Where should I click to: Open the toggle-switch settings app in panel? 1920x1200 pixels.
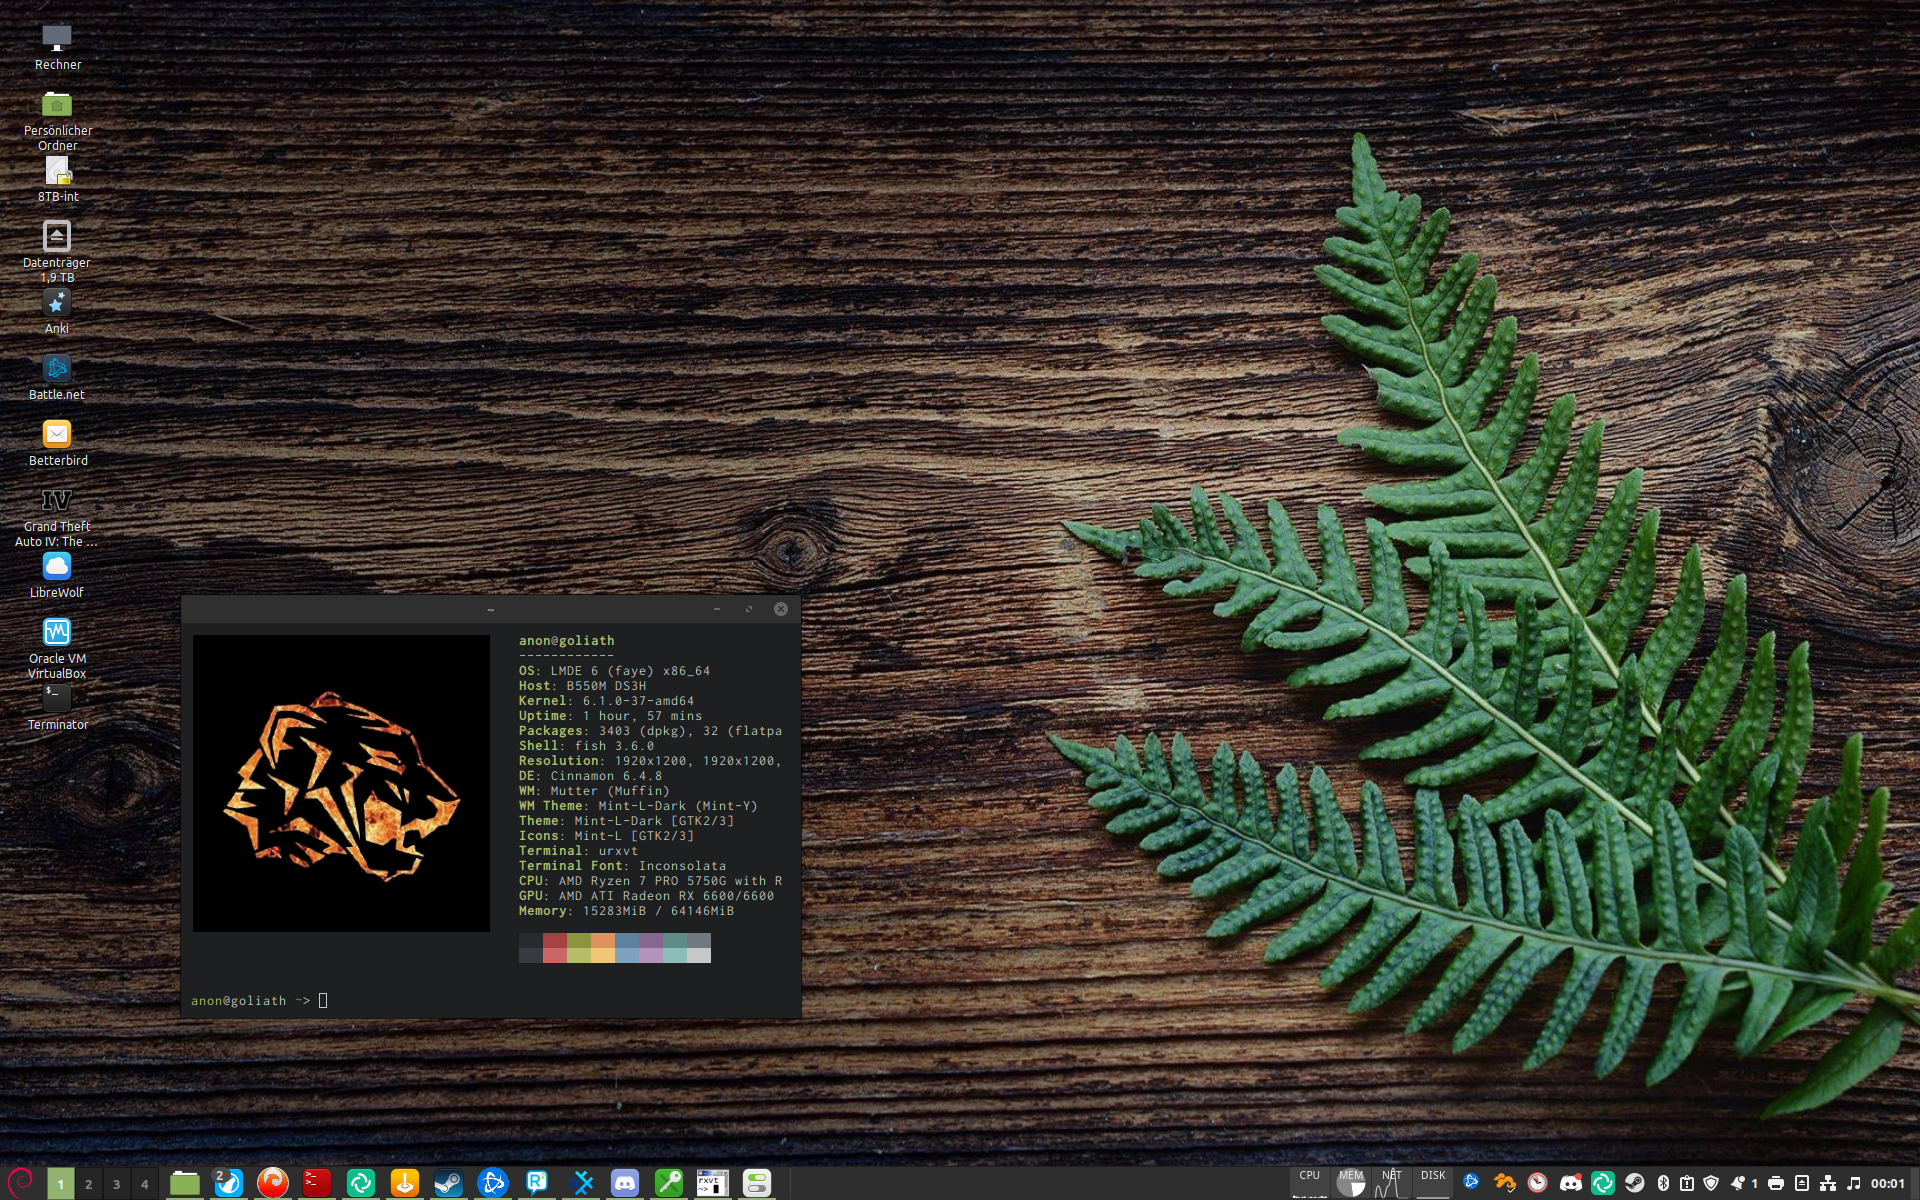point(757,1183)
